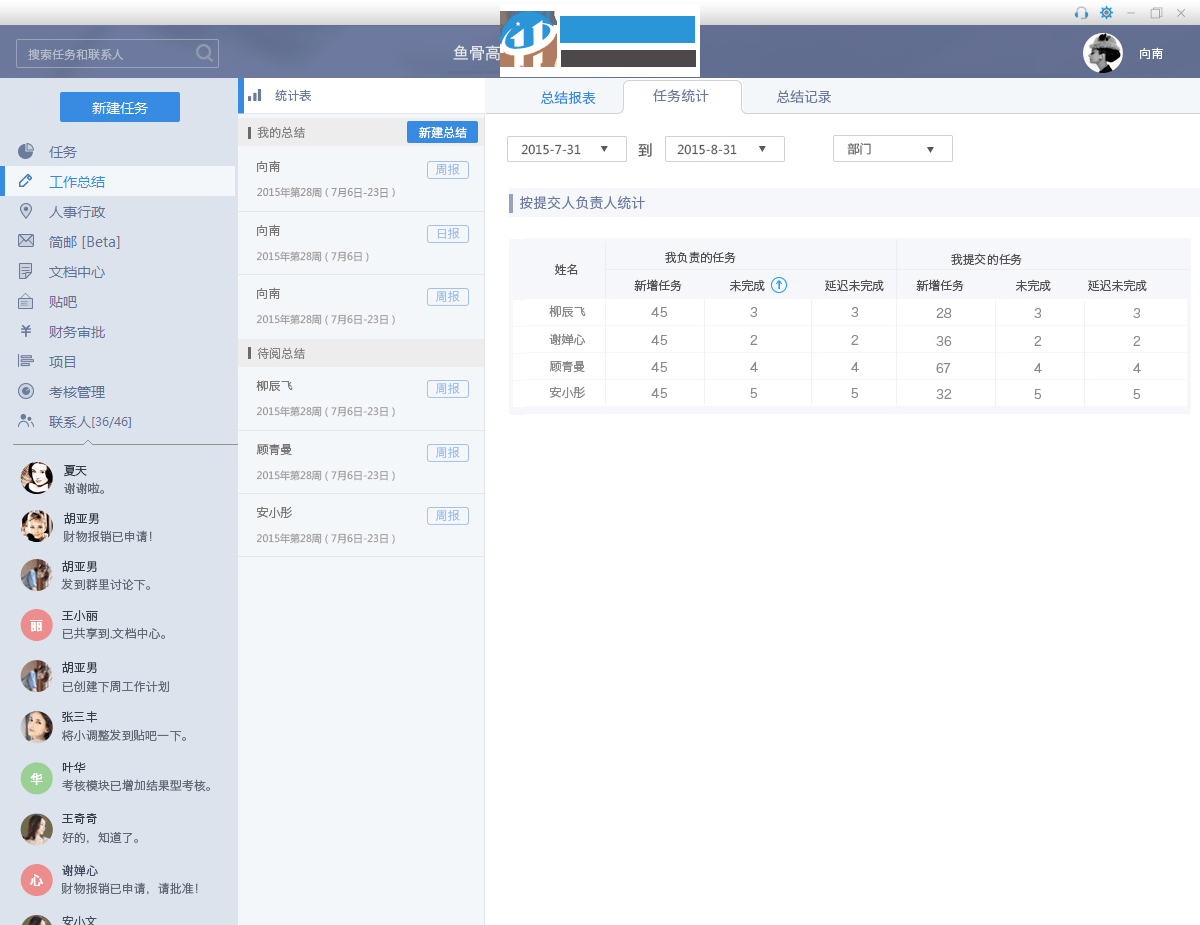Switch to 总结报表 tab

[x=568, y=97]
